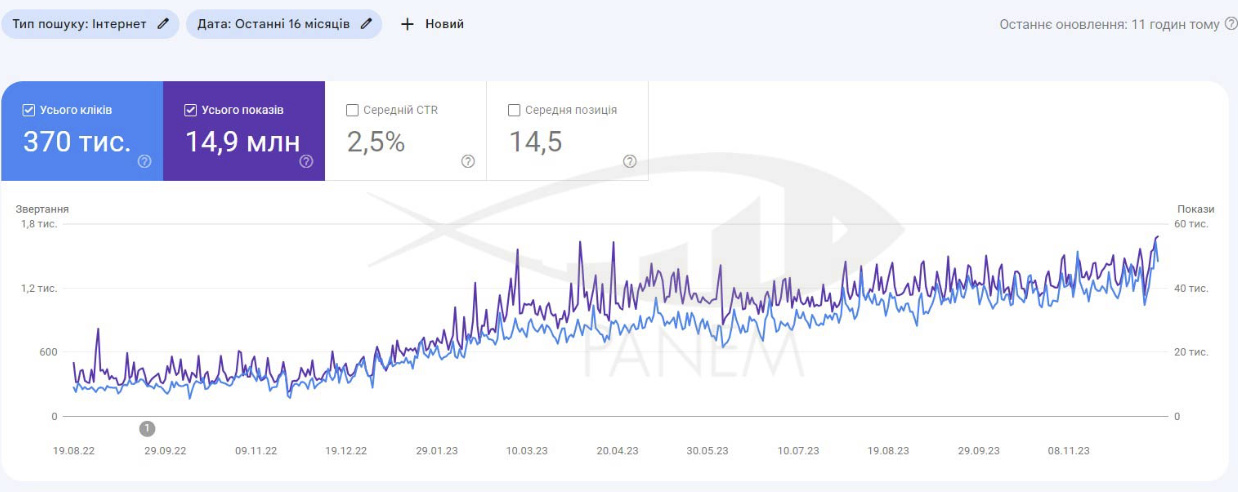The image size is (1238, 492).
Task: Click the plus icon beside Новий
Action: point(407,24)
